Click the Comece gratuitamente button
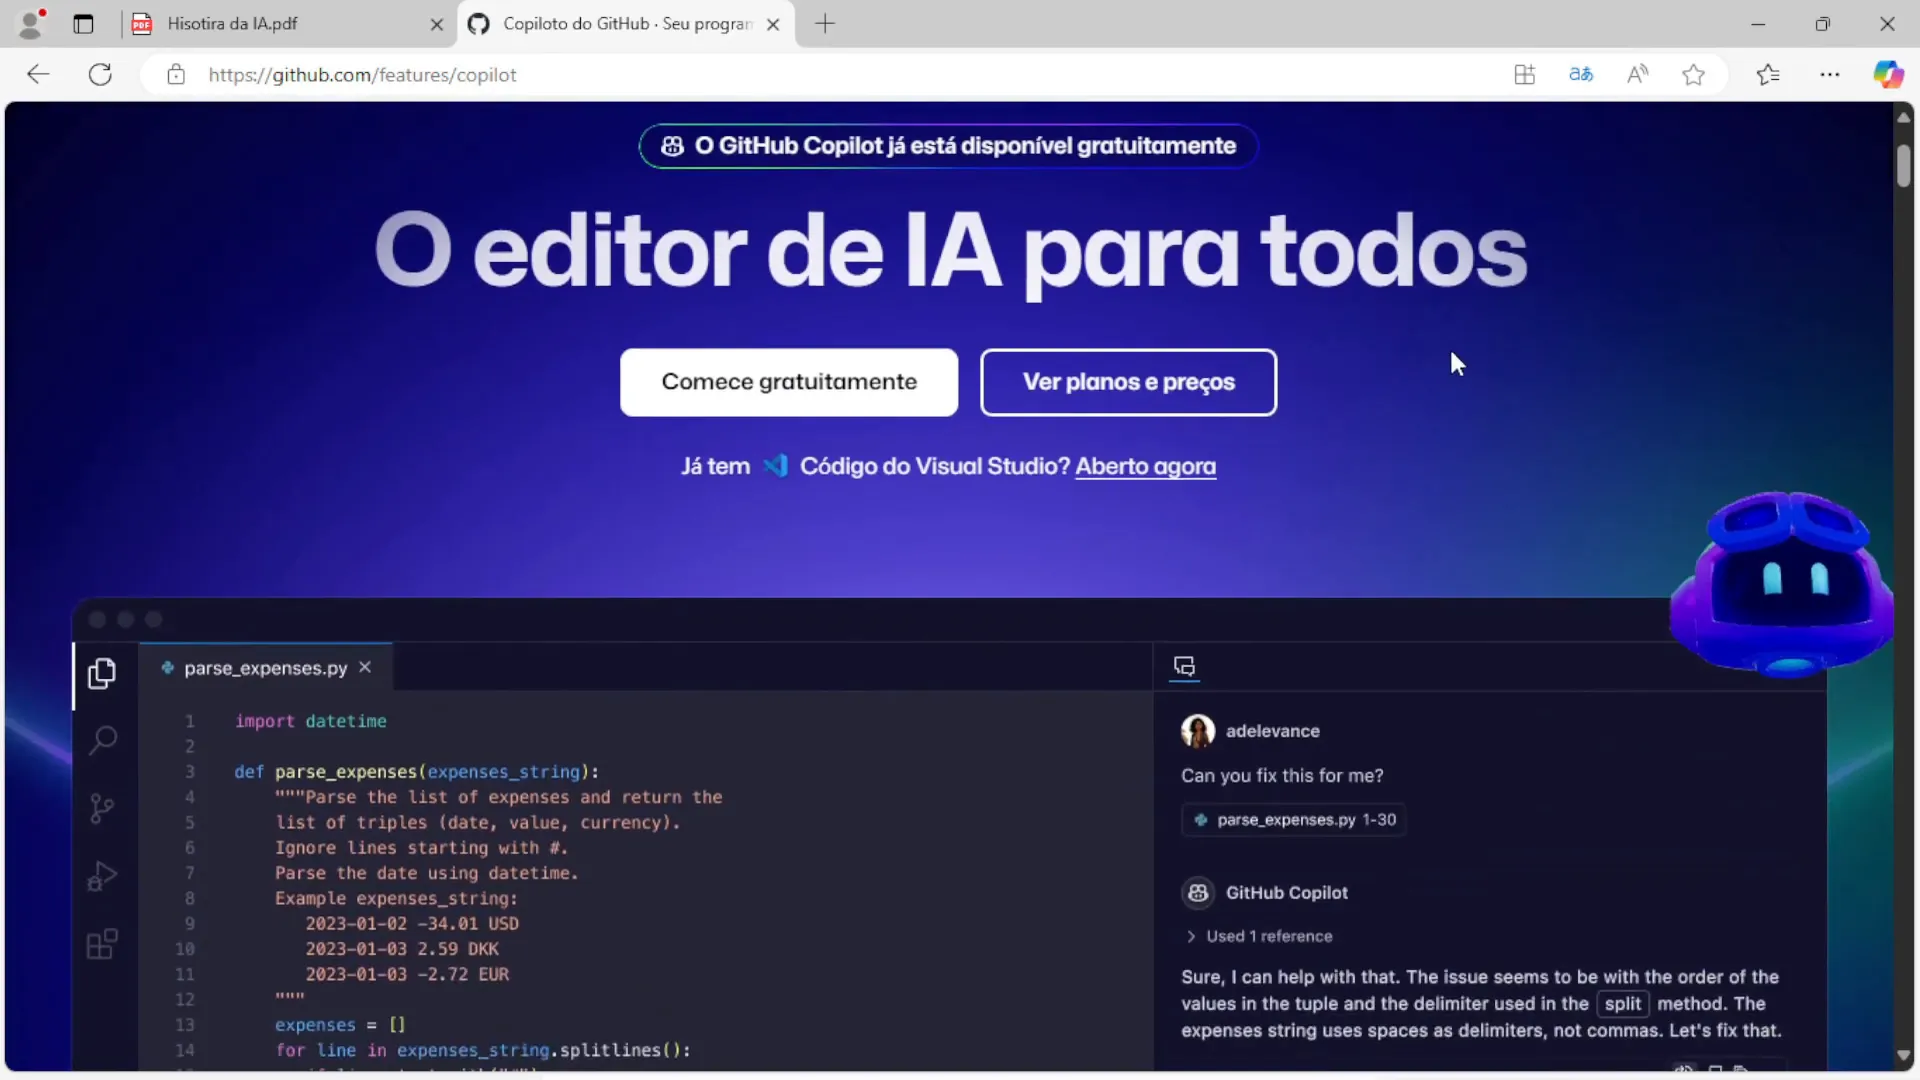1920x1080 pixels. (789, 382)
